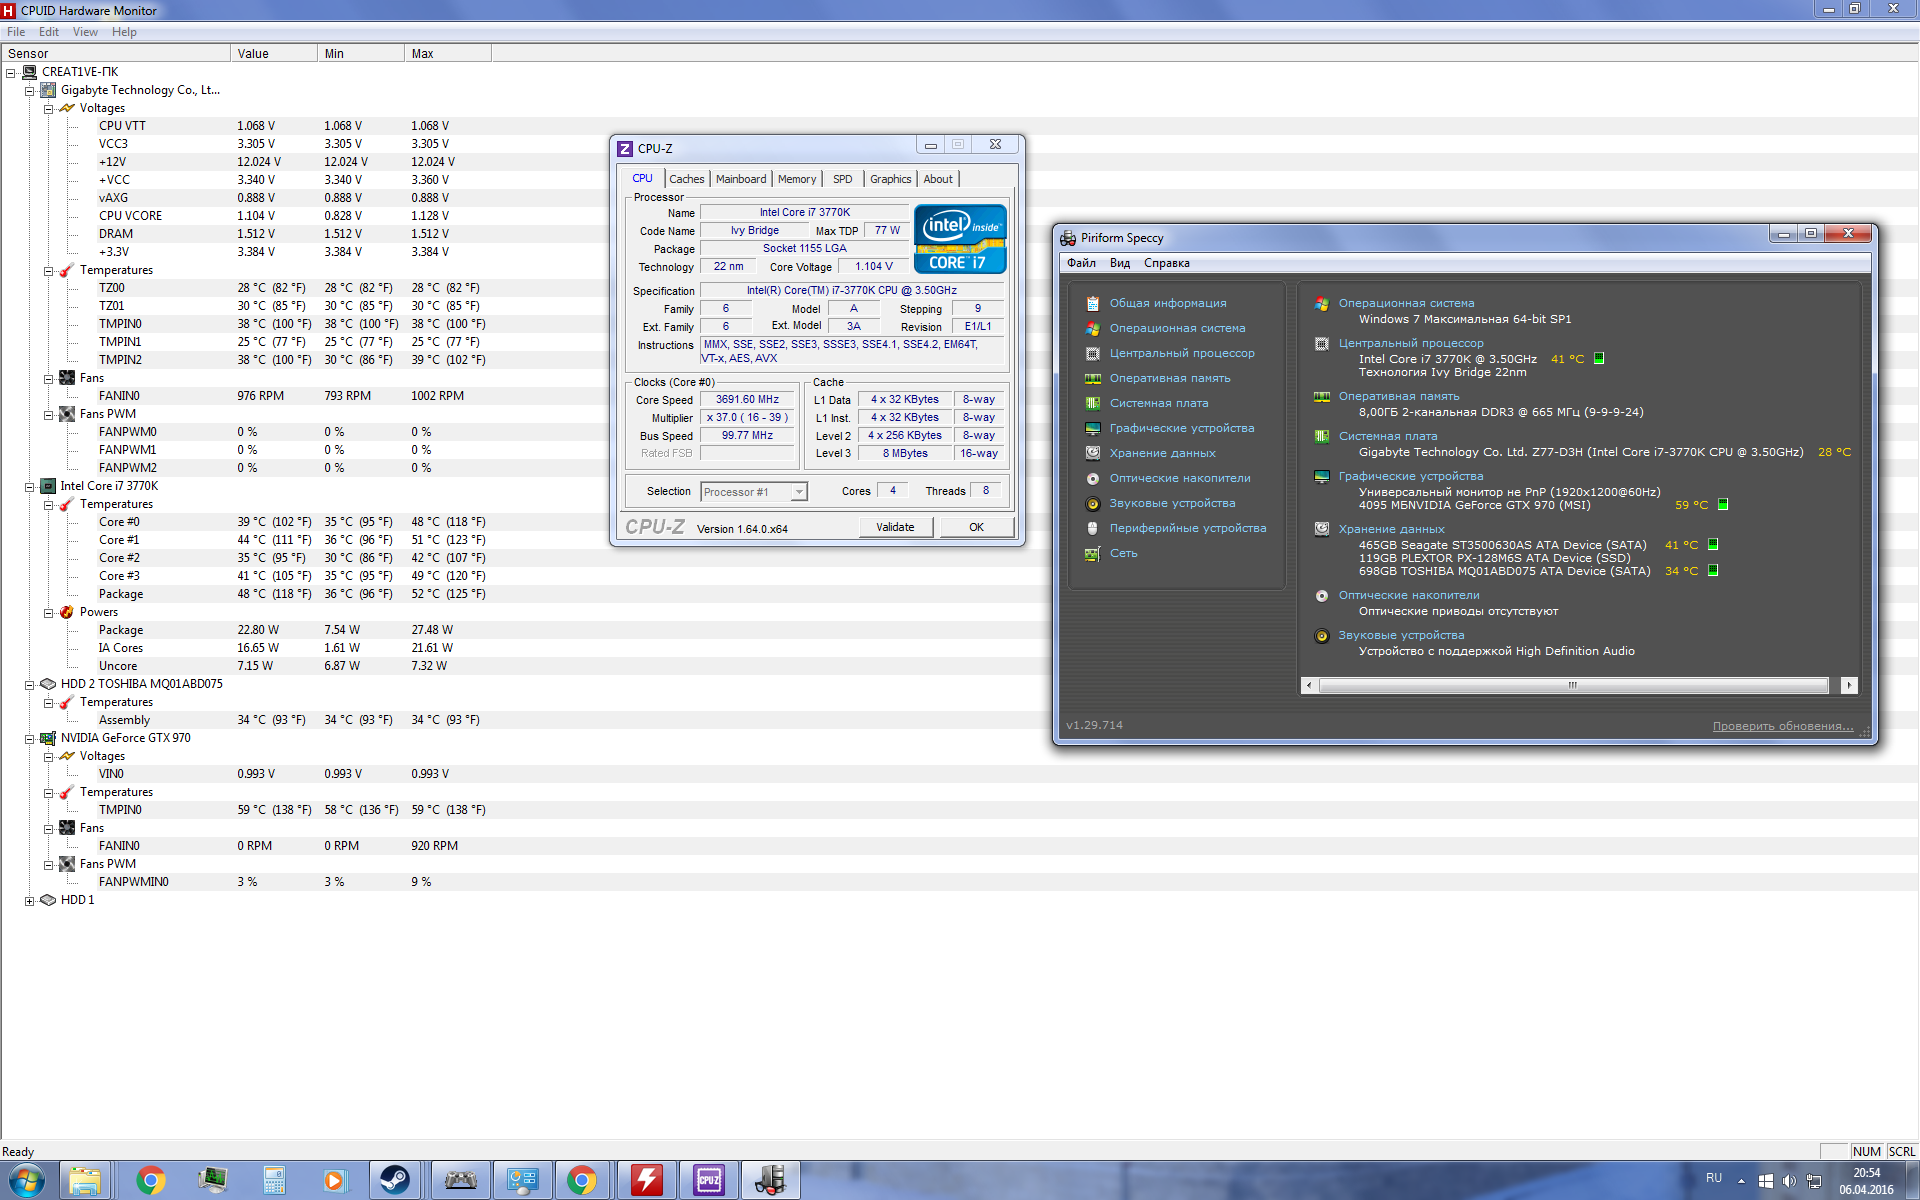Screen dimensions: 1920x1200
Task: Open View menu in Hardware Monitor
Action: tap(85, 32)
